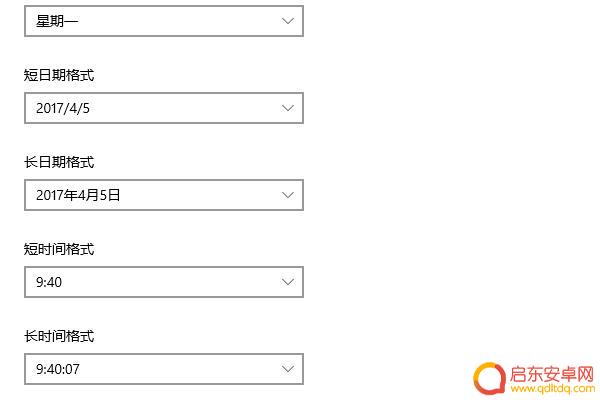
Task: Open the 星期一 weekday dropdown
Action: 164,21
